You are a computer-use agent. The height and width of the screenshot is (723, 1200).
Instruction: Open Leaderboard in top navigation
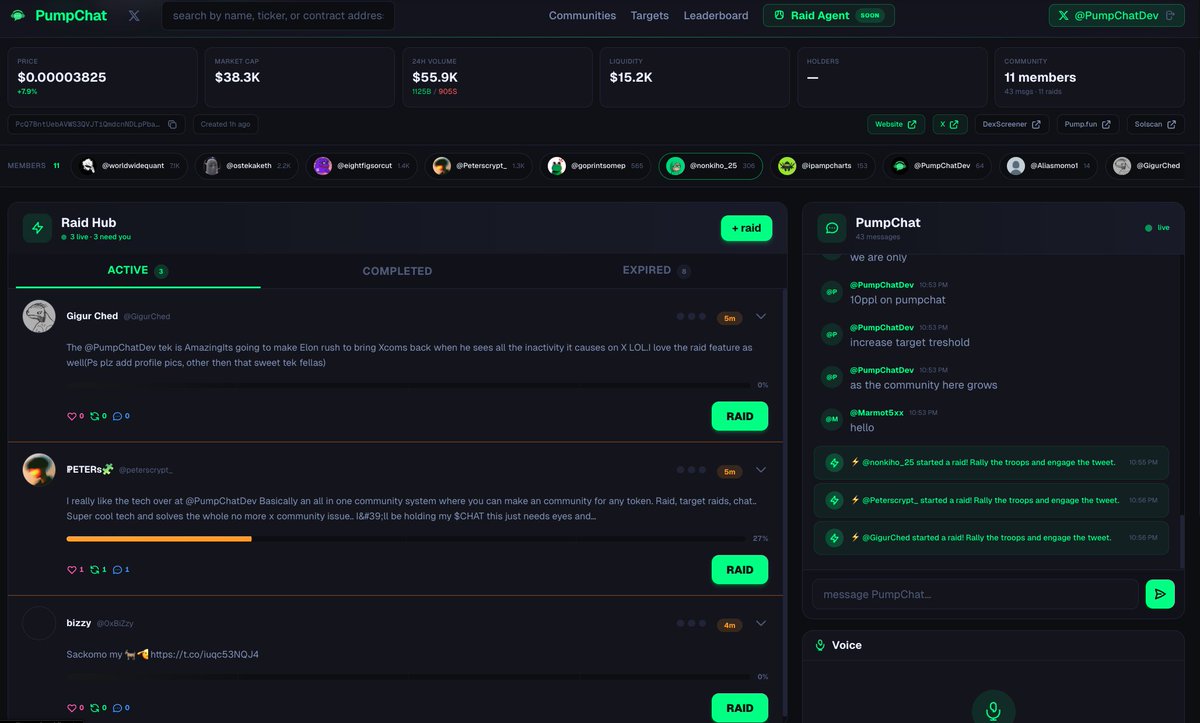click(716, 16)
